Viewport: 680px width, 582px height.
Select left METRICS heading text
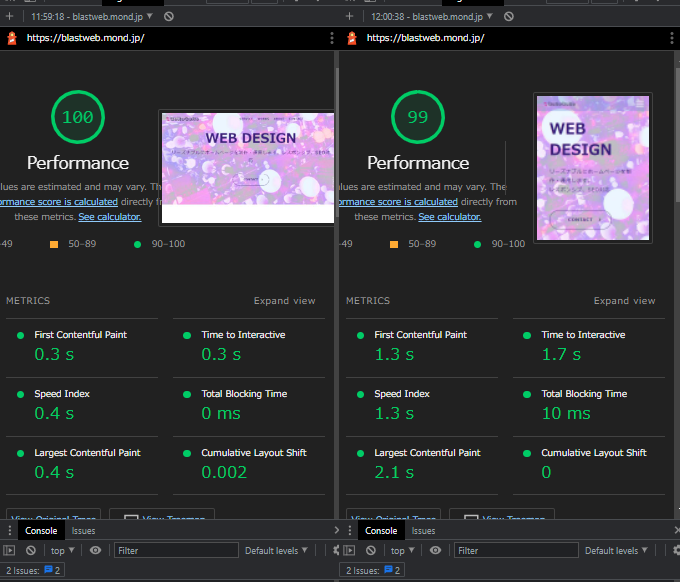[x=28, y=301]
